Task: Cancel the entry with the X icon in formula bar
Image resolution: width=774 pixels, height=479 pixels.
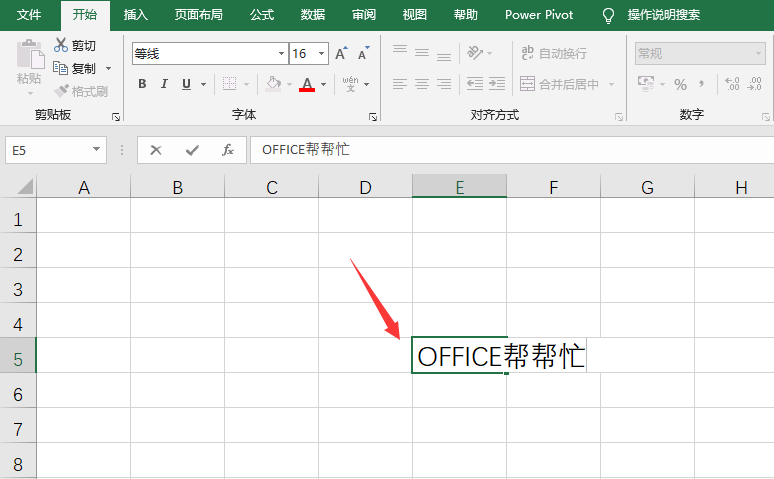Action: (x=156, y=150)
